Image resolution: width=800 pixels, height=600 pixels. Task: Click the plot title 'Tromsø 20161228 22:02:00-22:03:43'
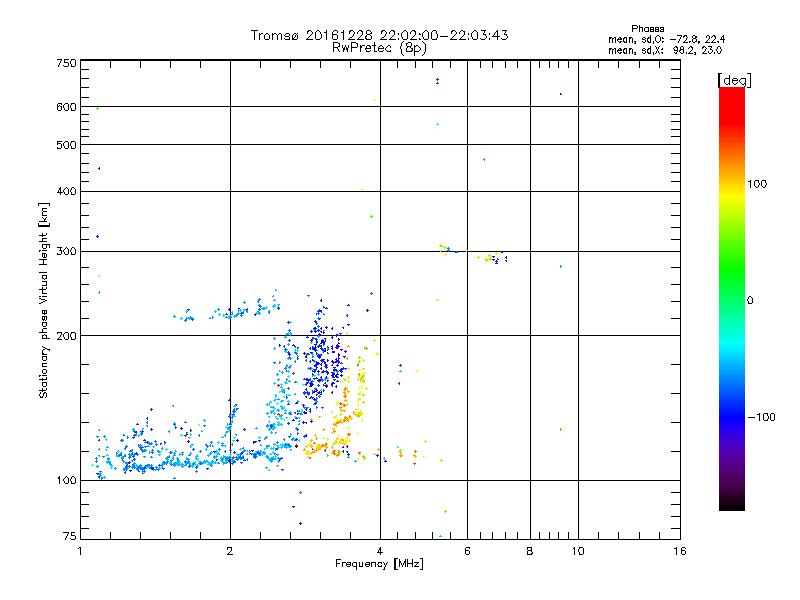(x=379, y=35)
